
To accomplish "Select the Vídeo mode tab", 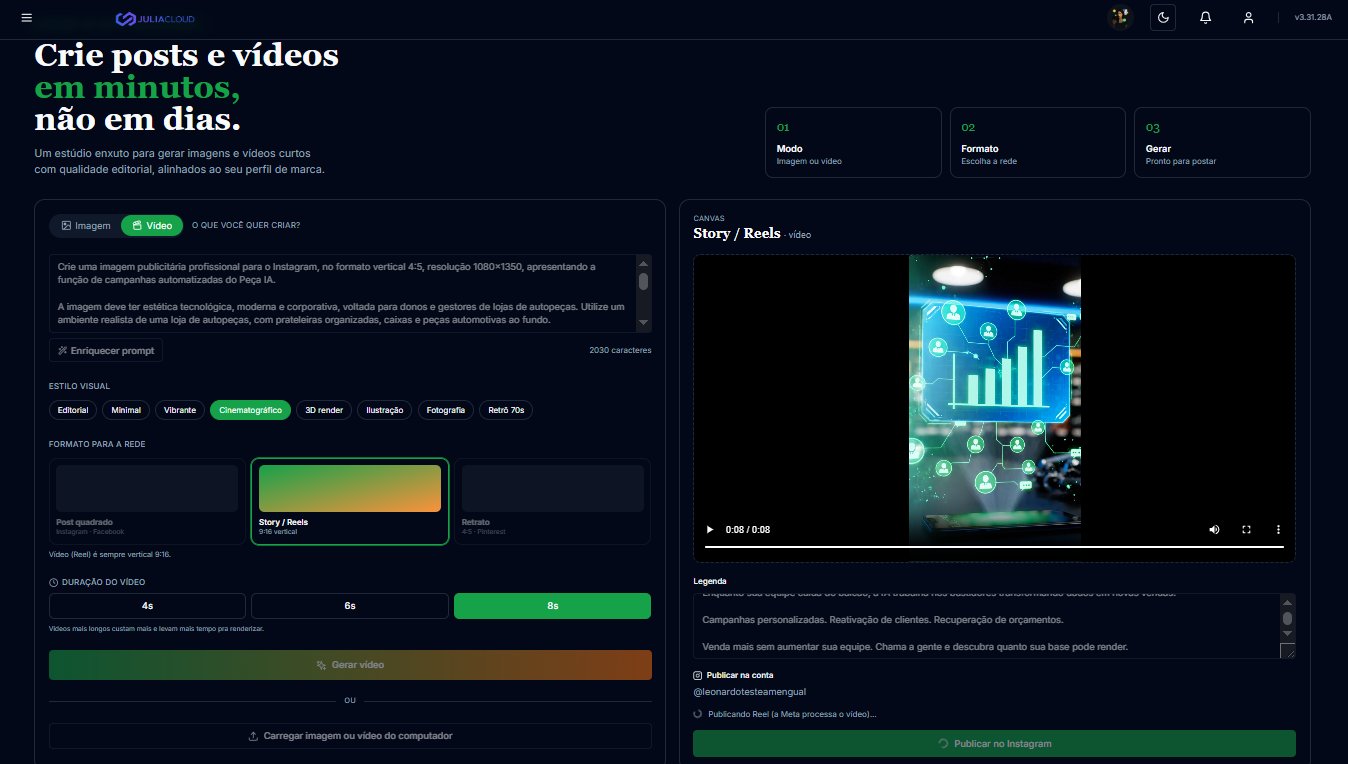I will pos(152,225).
